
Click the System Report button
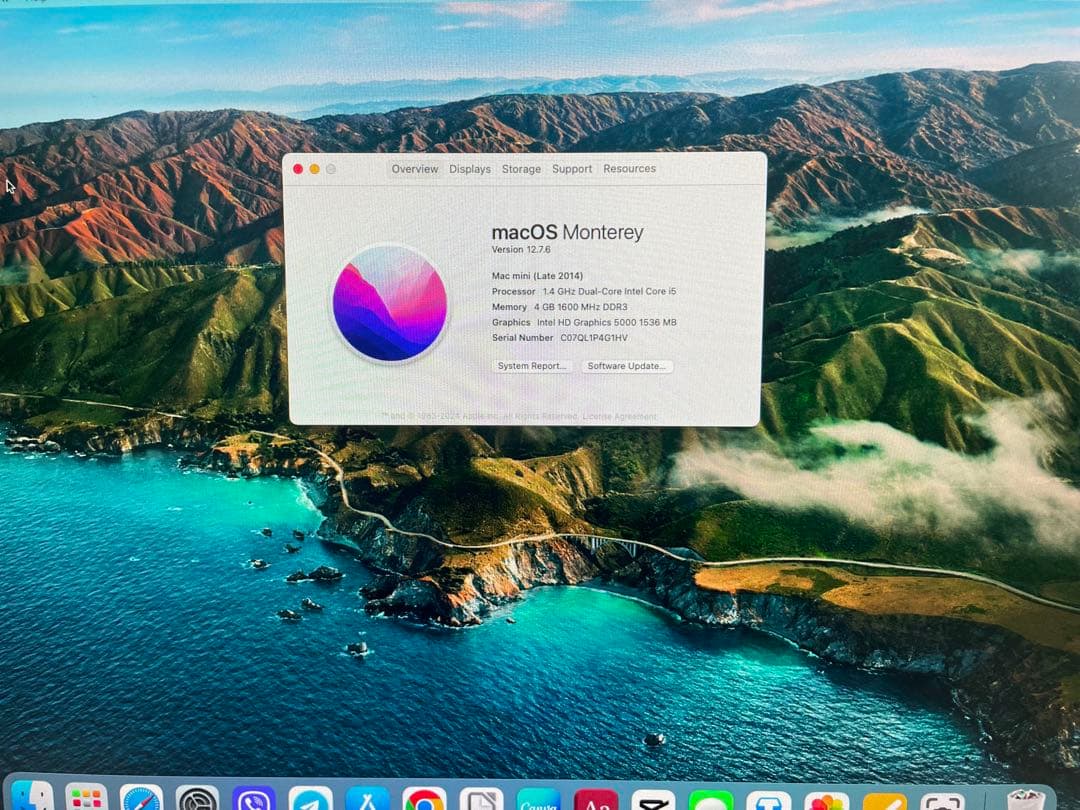pyautogui.click(x=531, y=366)
